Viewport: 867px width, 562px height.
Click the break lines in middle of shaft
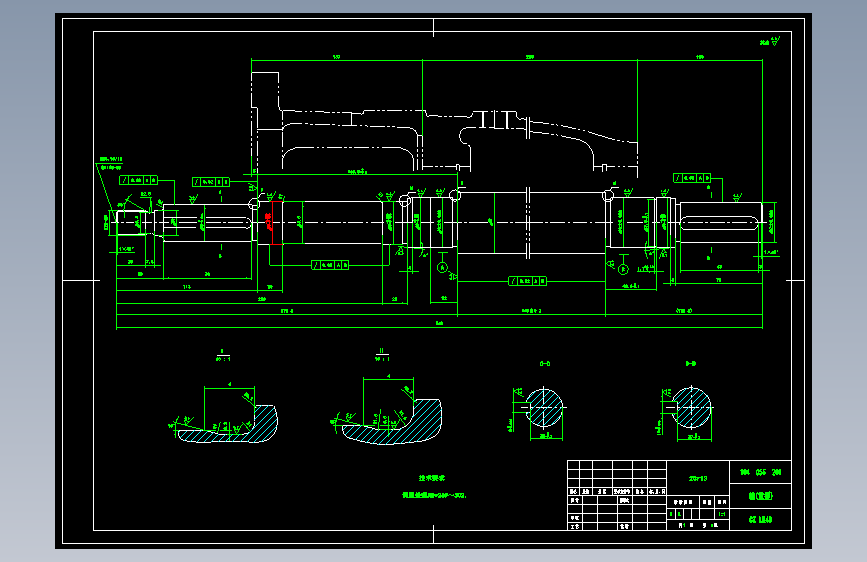pyautogui.click(x=528, y=223)
